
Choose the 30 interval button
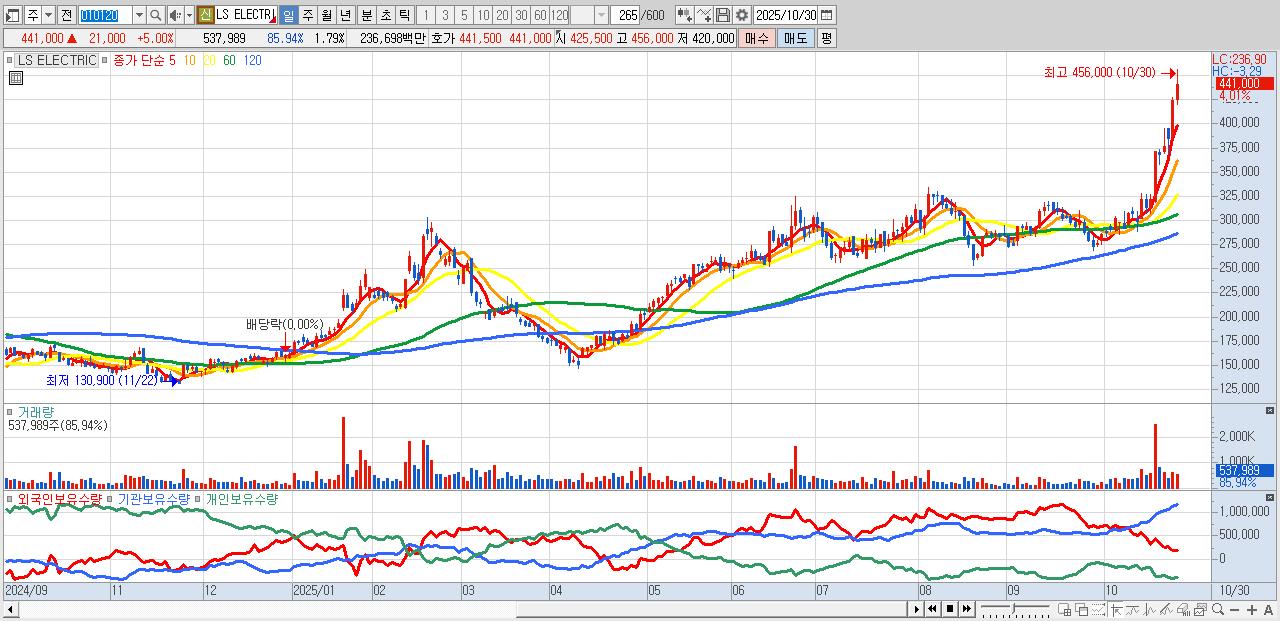[x=521, y=15]
